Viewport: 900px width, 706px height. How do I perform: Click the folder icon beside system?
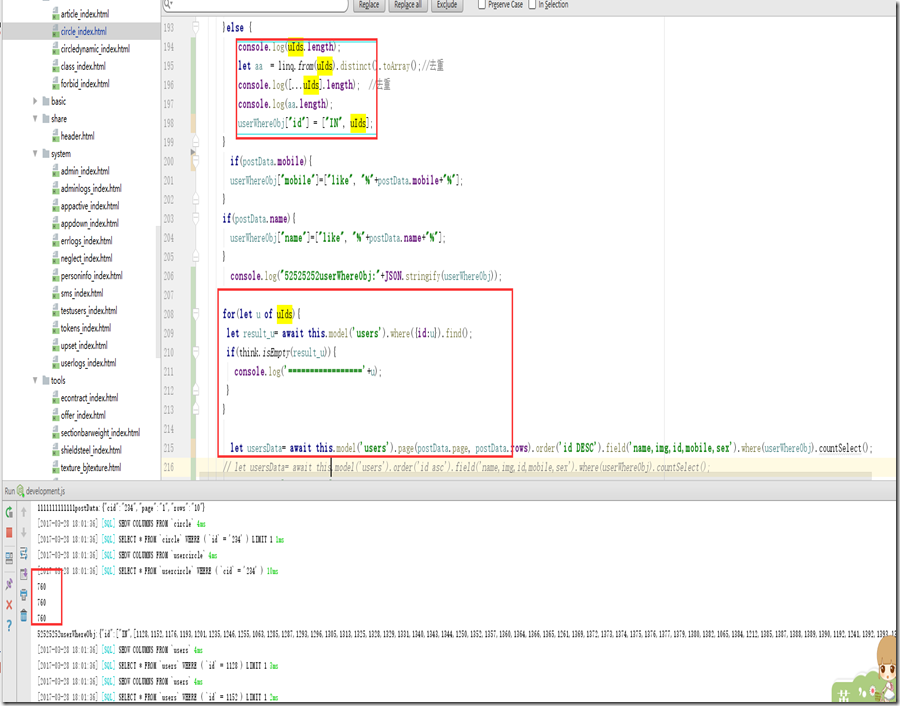tap(45, 153)
